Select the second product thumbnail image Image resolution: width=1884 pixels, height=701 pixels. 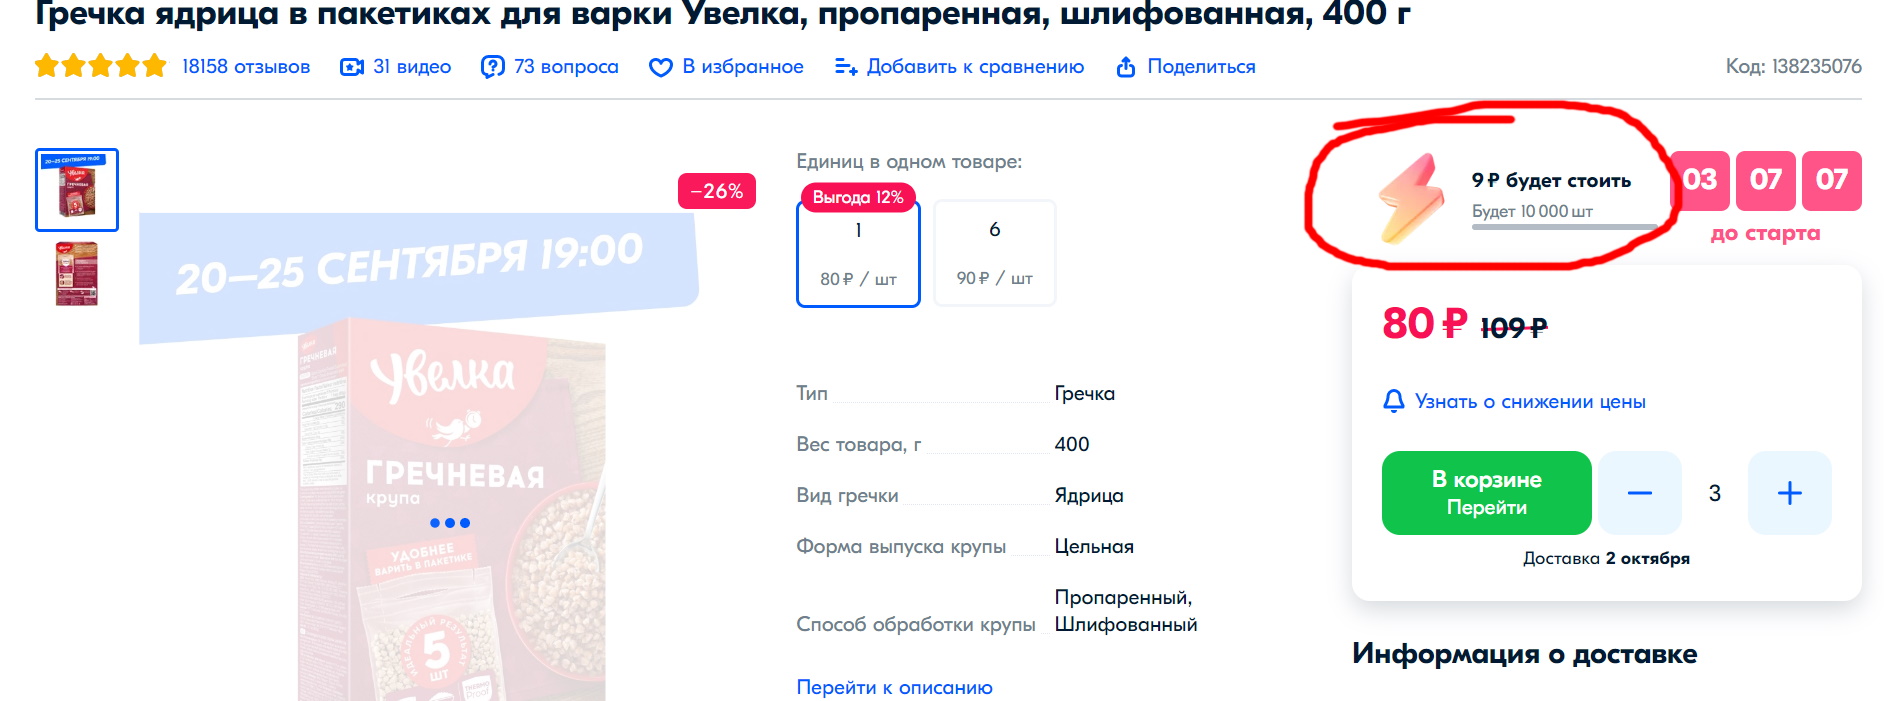click(x=77, y=273)
